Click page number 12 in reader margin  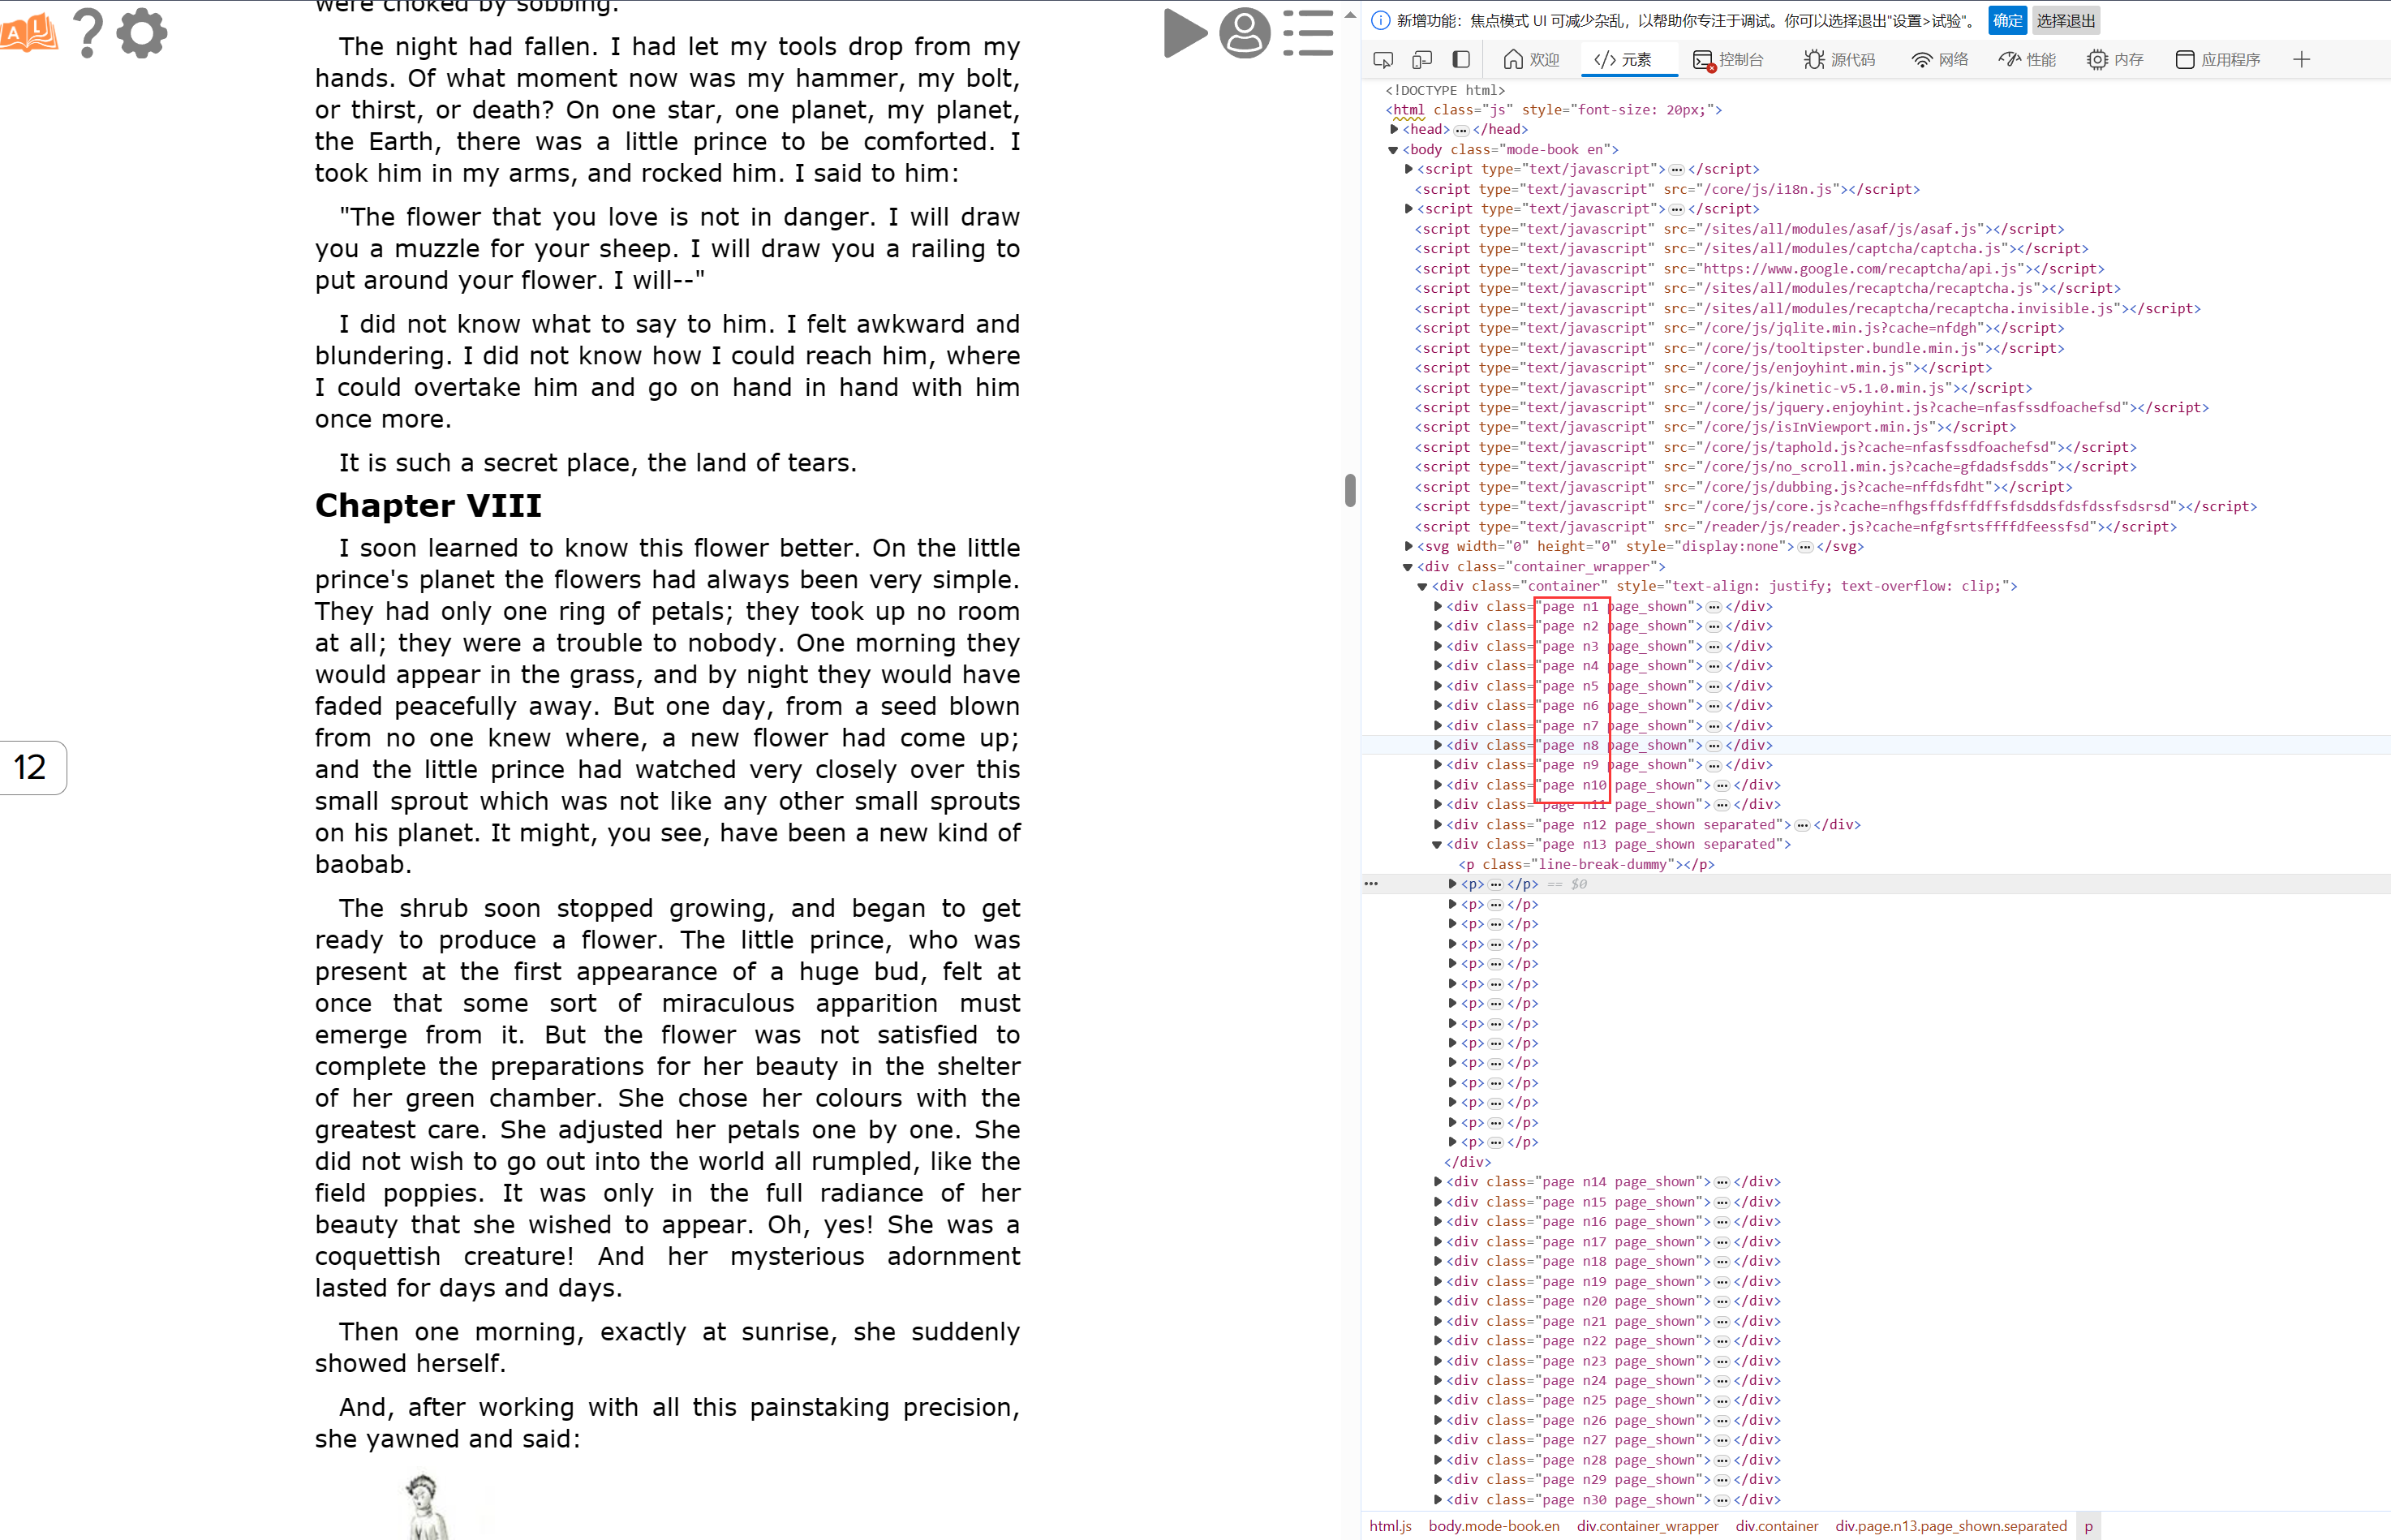30,767
